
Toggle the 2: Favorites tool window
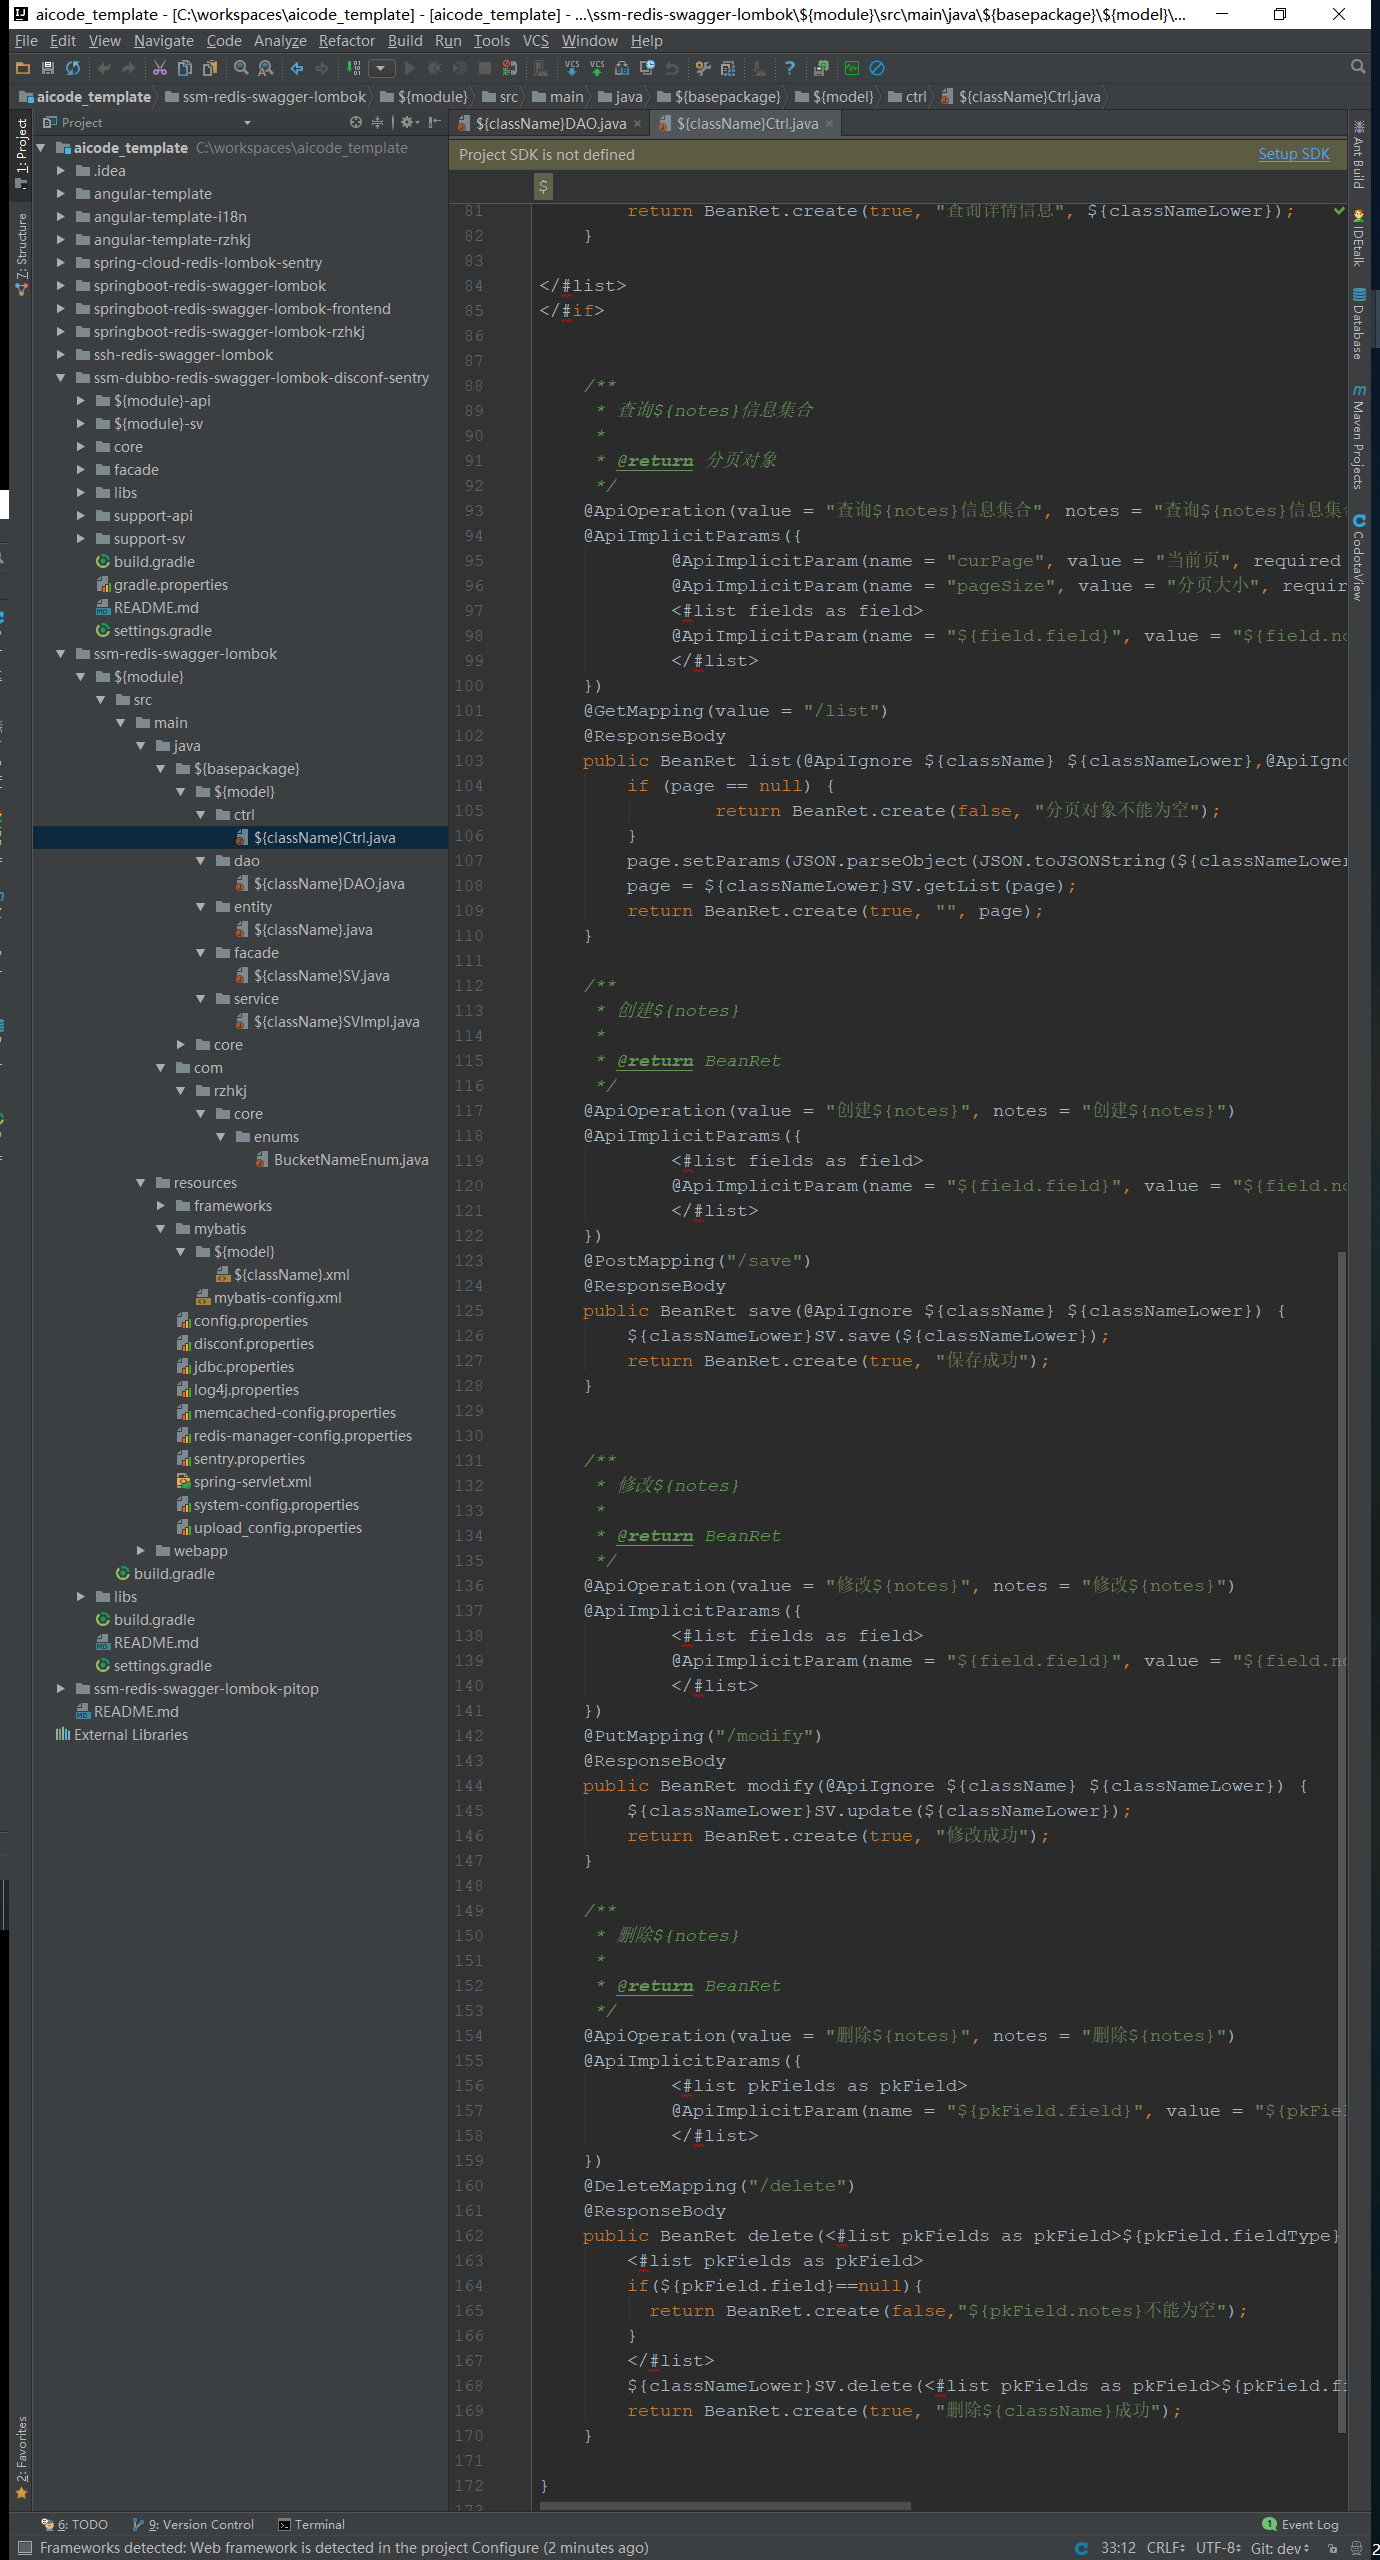21,2458
